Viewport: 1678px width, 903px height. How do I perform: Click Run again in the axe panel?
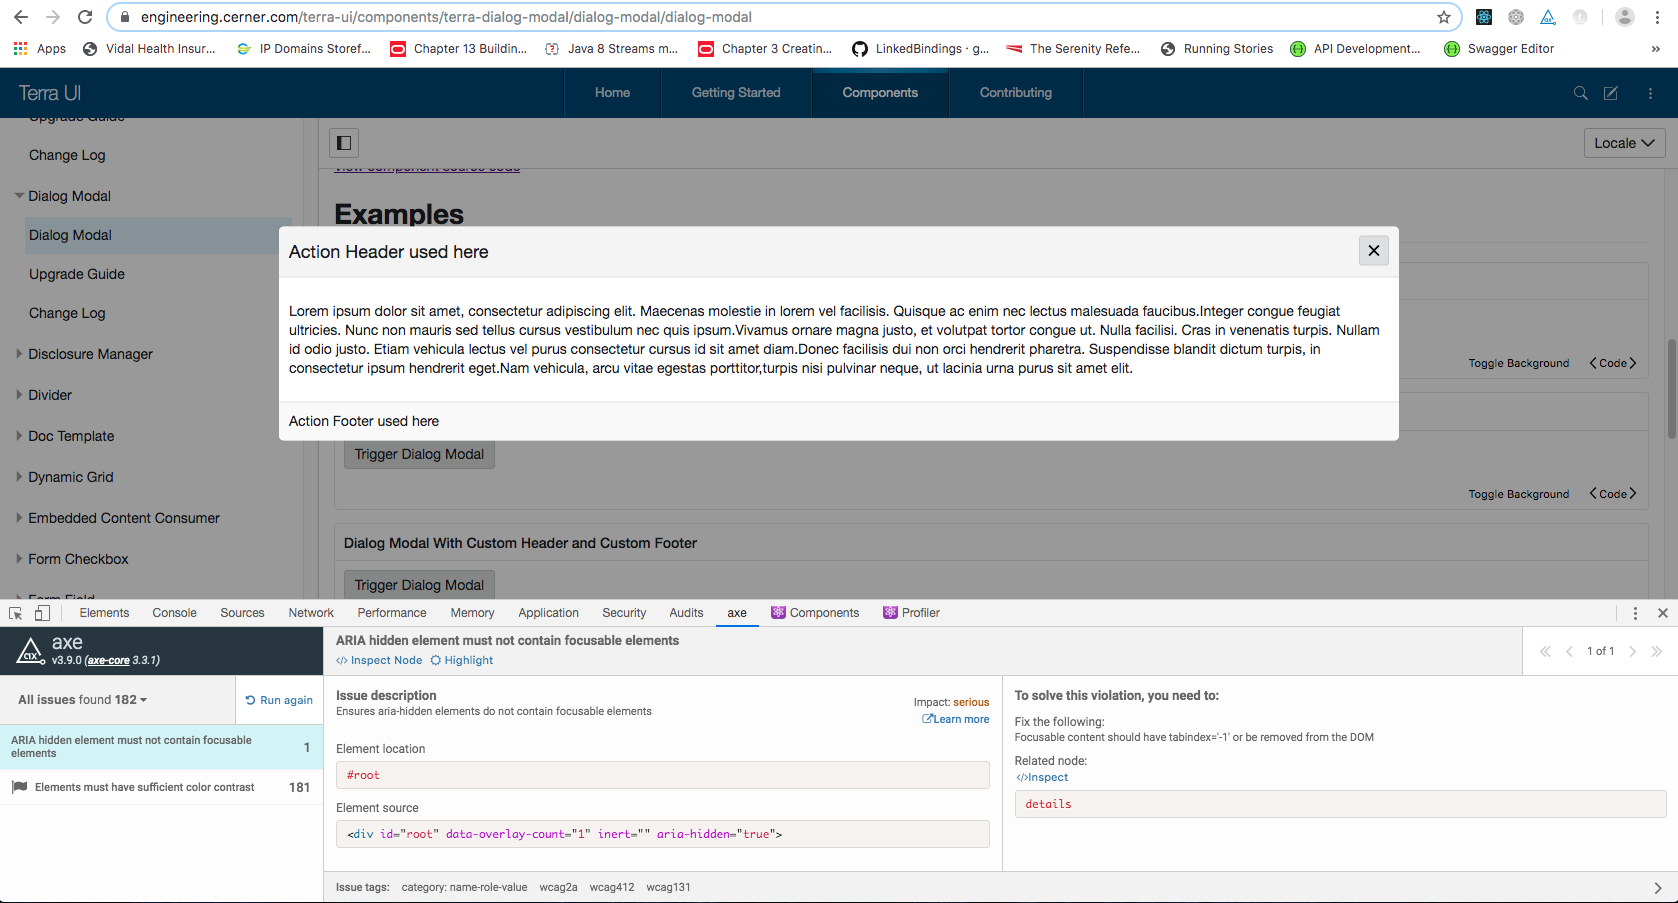279,699
